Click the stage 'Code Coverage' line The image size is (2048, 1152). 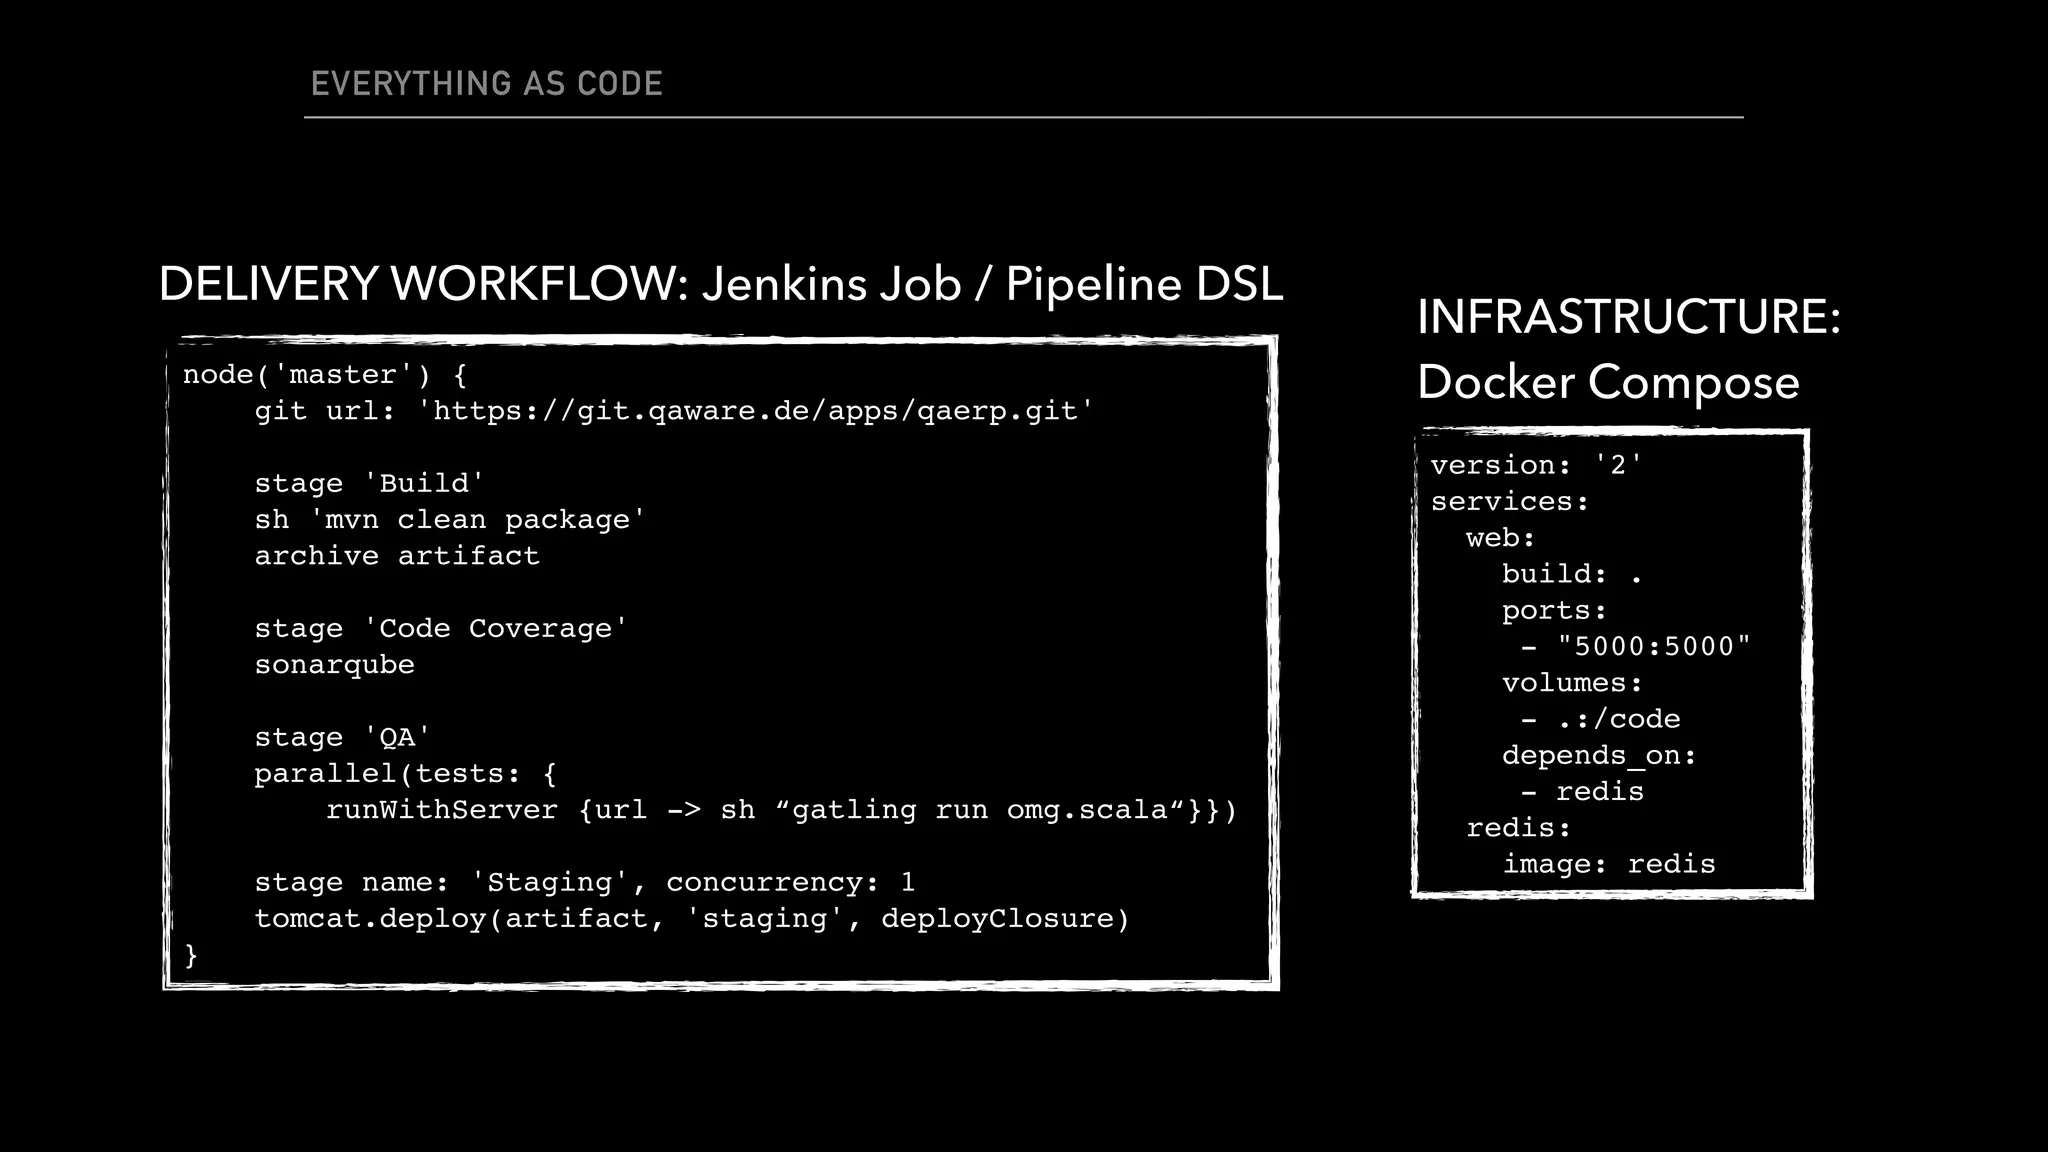[x=440, y=629]
